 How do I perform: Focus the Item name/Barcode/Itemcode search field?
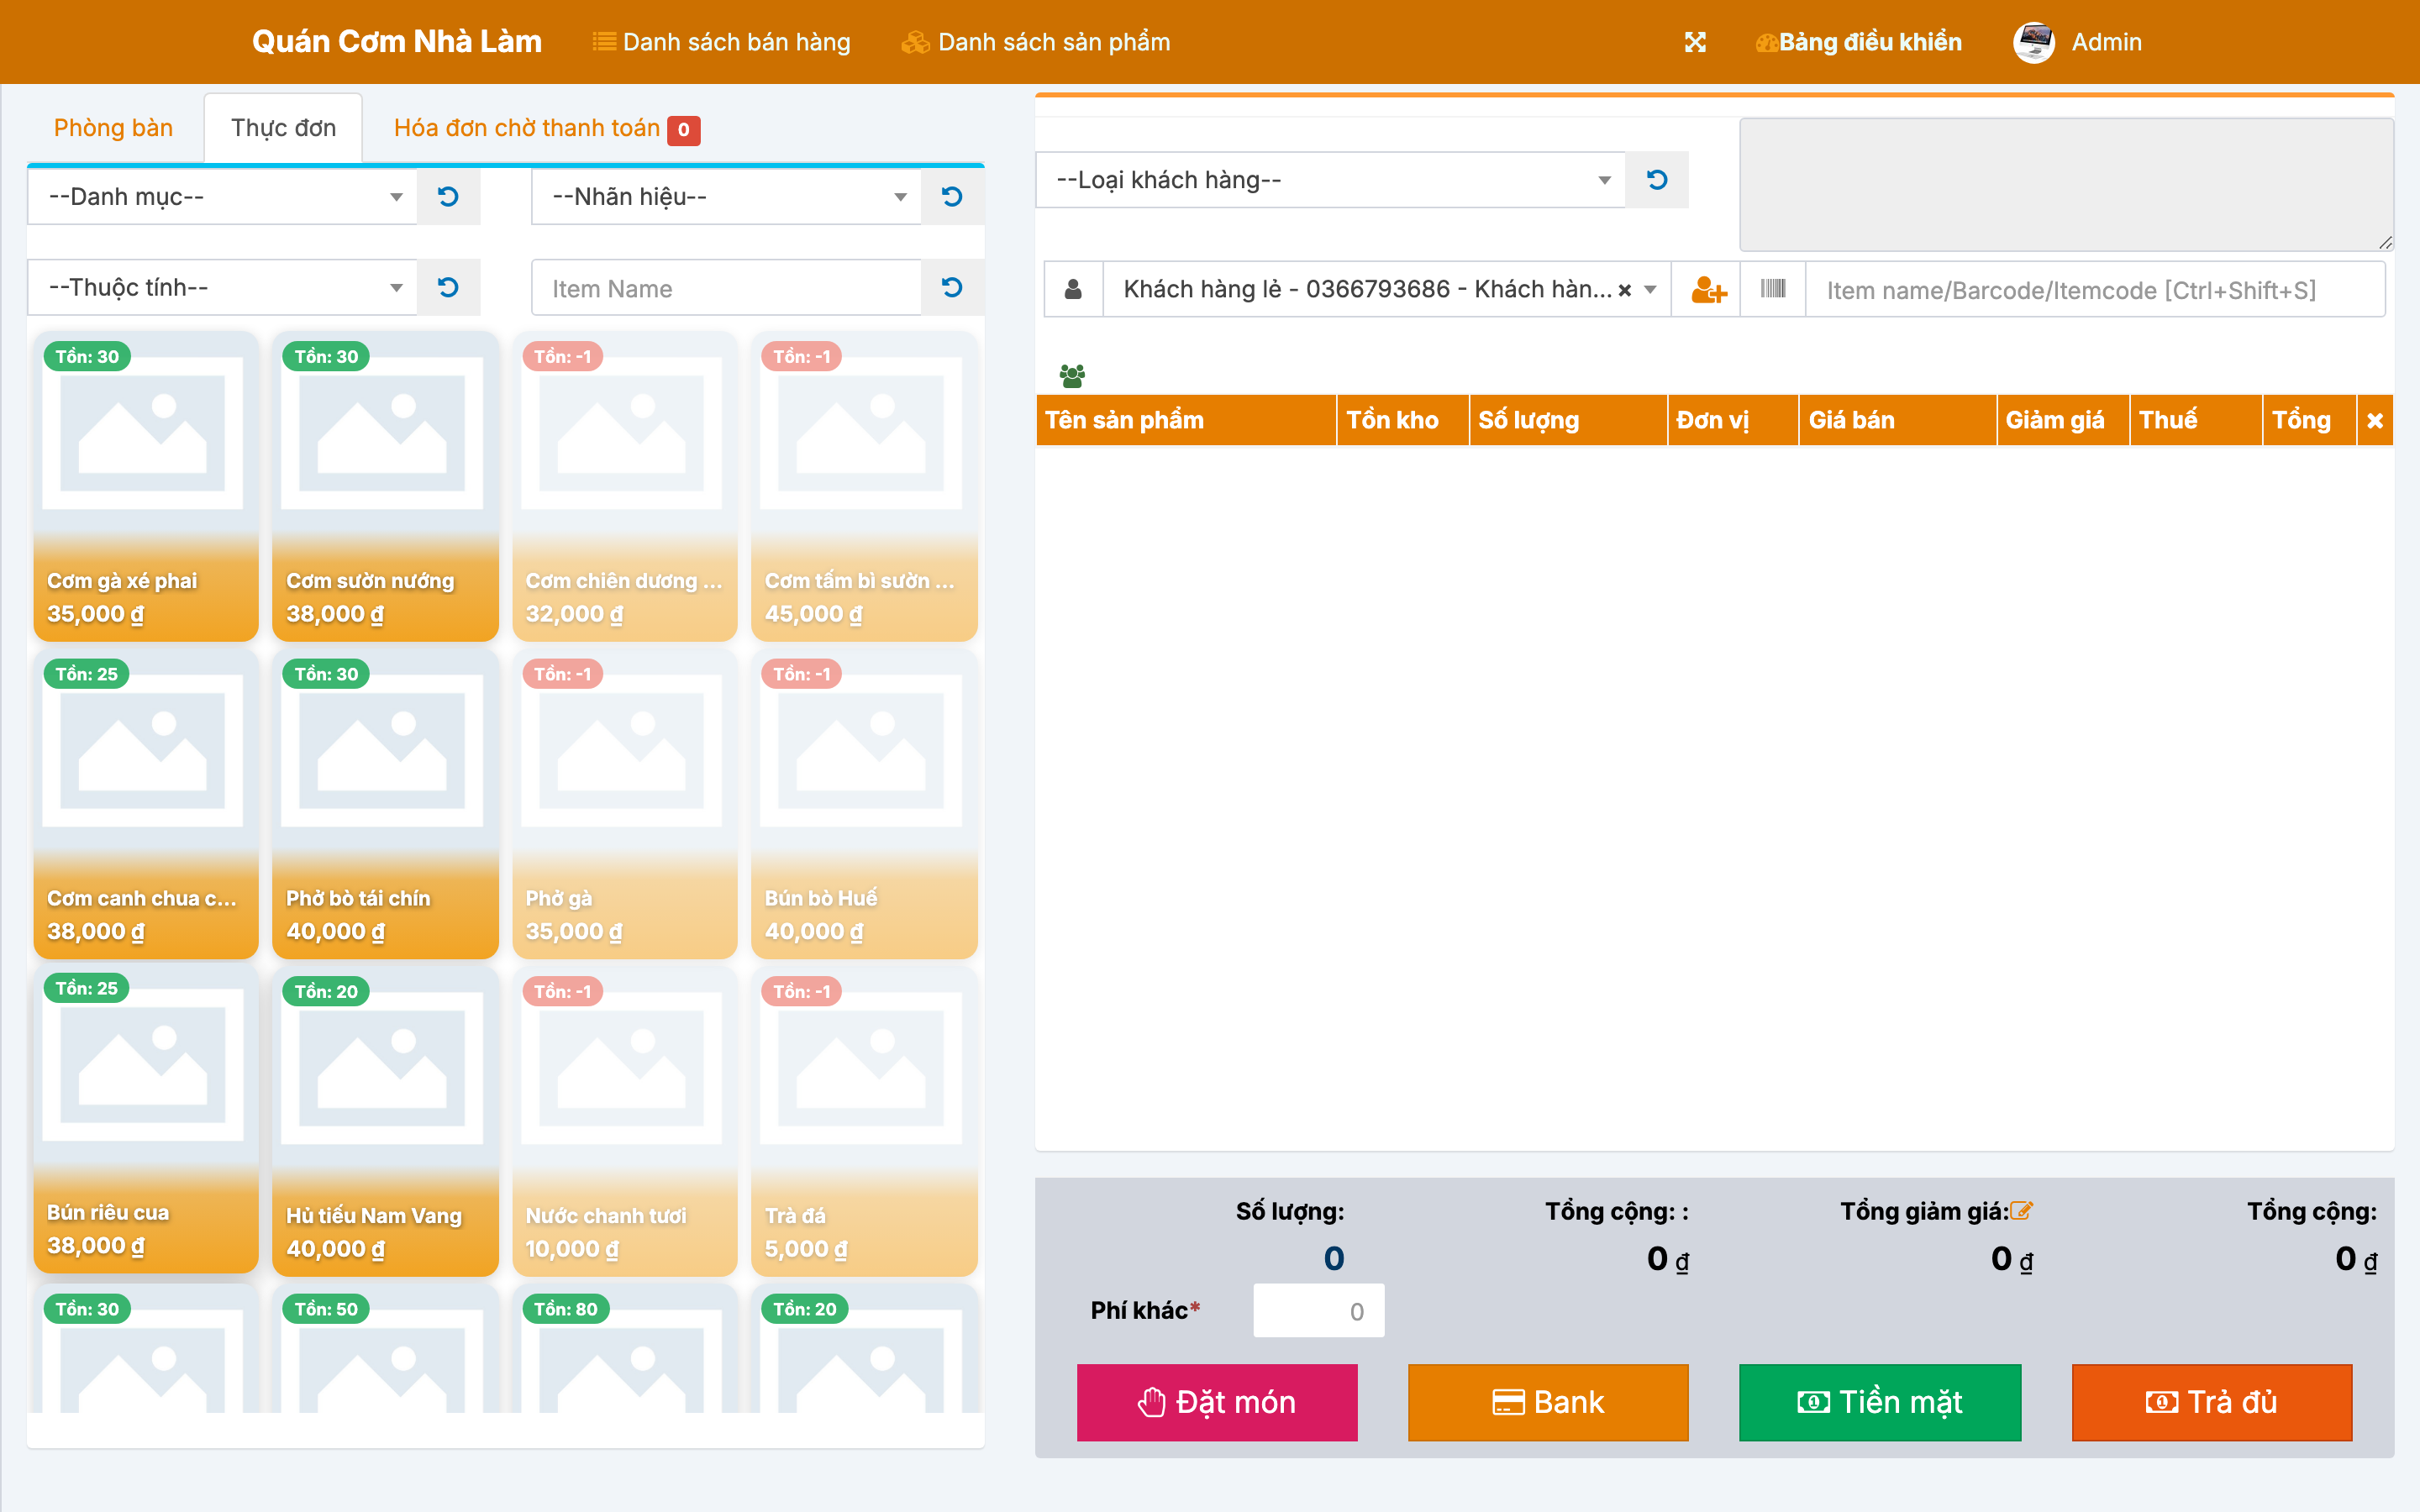pyautogui.click(x=2095, y=290)
